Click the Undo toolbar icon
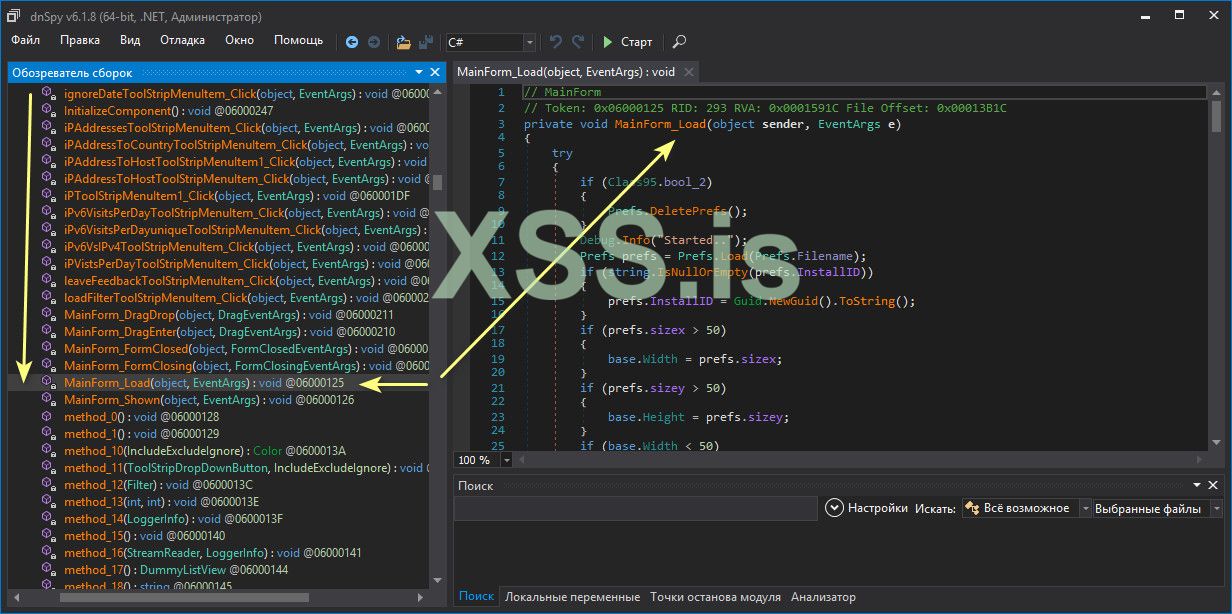 point(556,42)
